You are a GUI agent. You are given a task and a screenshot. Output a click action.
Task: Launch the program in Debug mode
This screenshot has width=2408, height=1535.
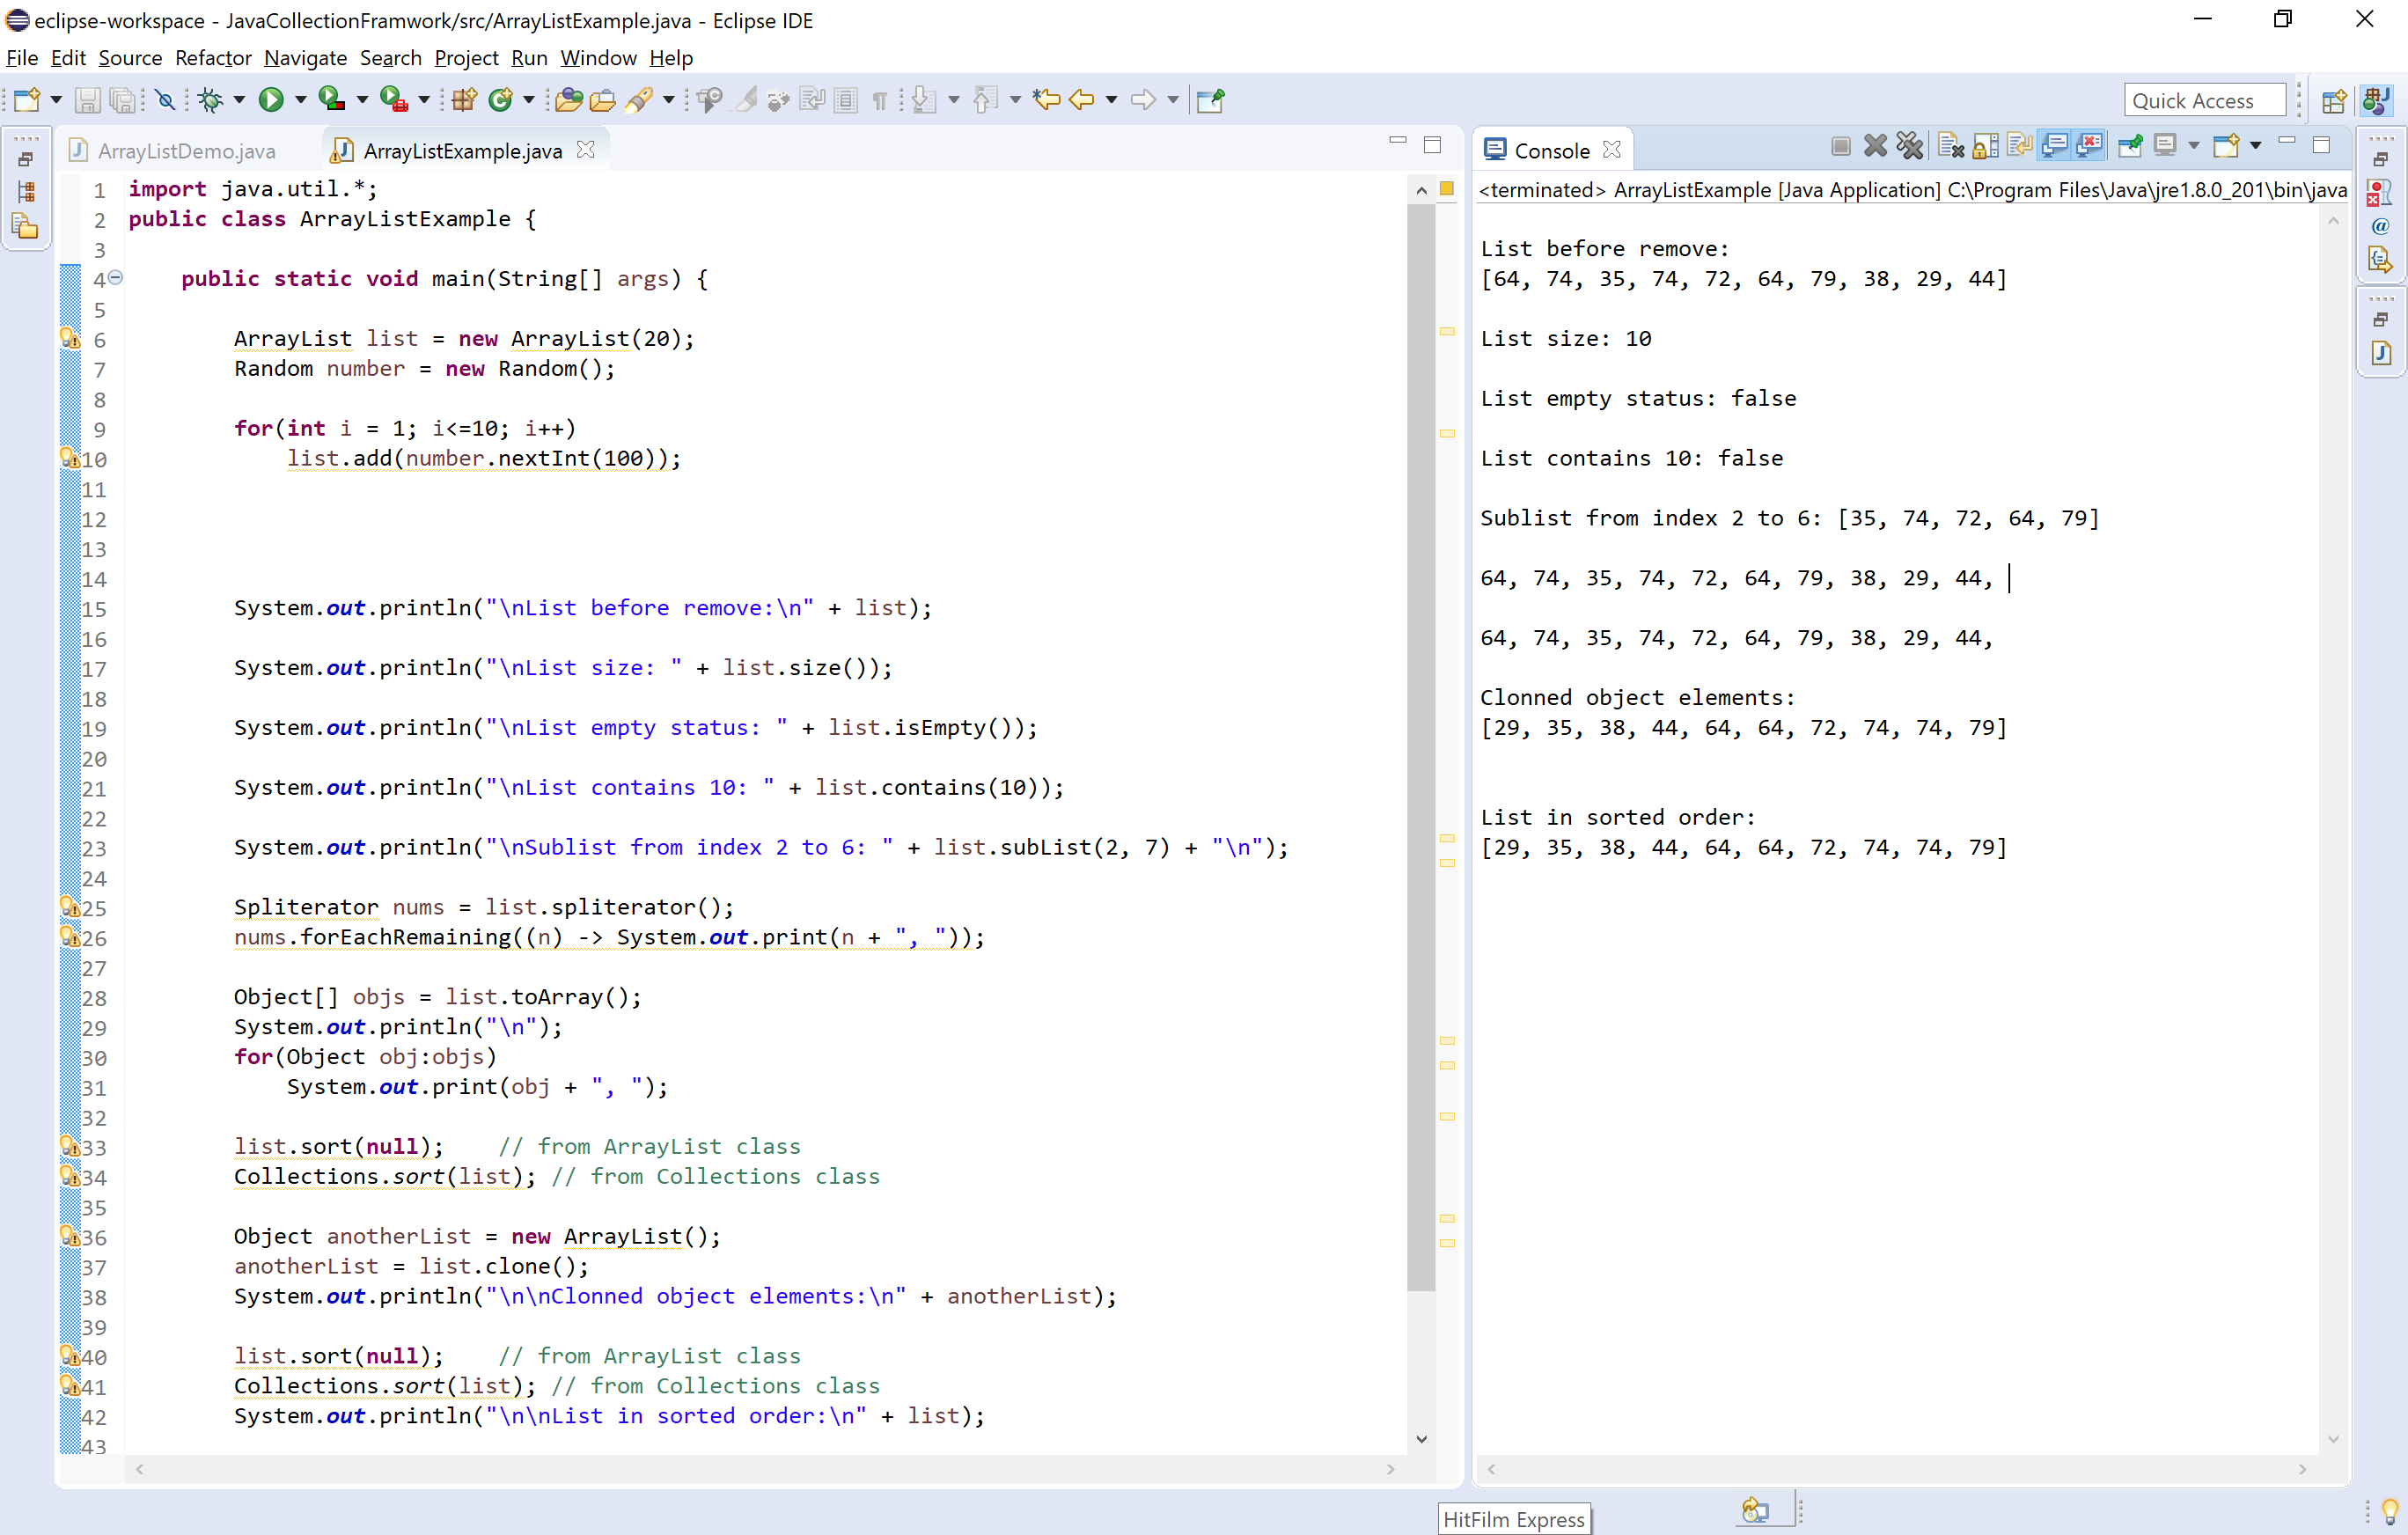(214, 100)
